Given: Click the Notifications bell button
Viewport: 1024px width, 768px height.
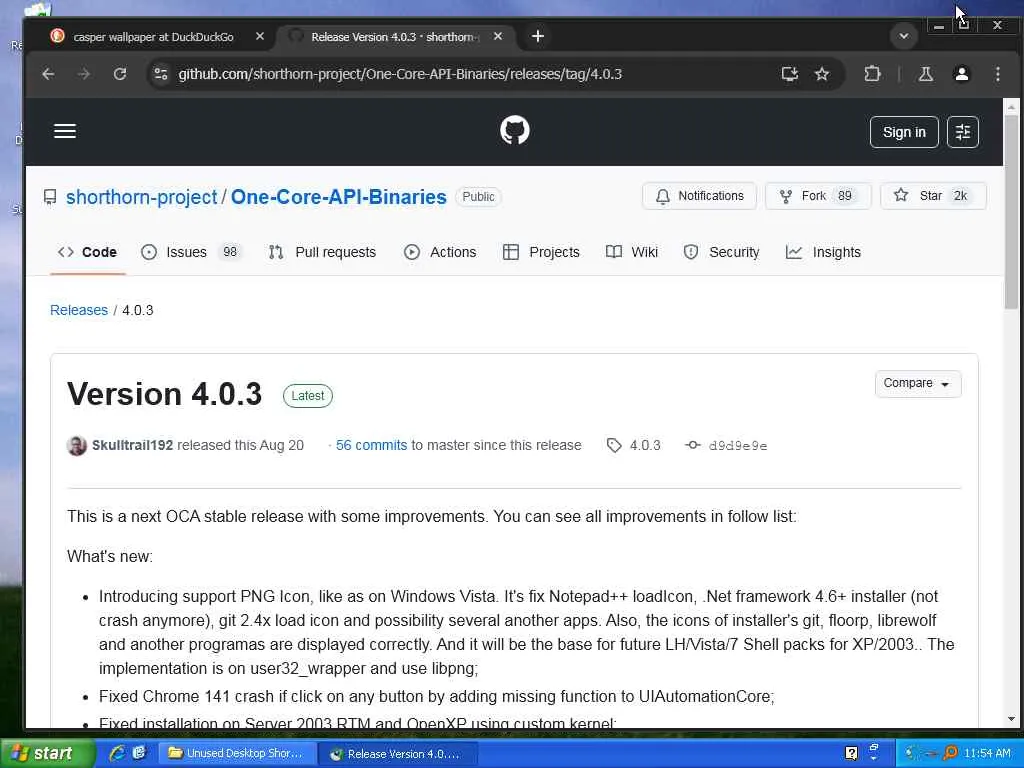Looking at the screenshot, I should click(699, 196).
